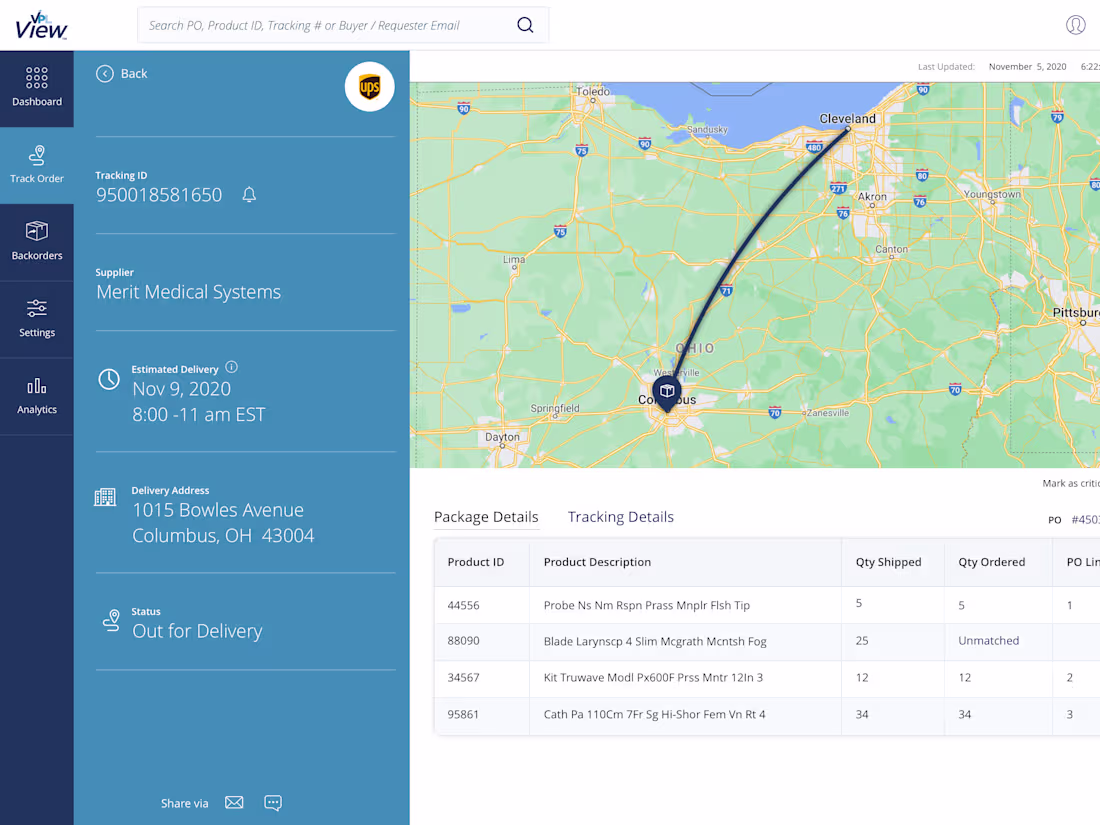This screenshot has width=1100, height=825.
Task: Select the Package Details tab
Action: (486, 517)
